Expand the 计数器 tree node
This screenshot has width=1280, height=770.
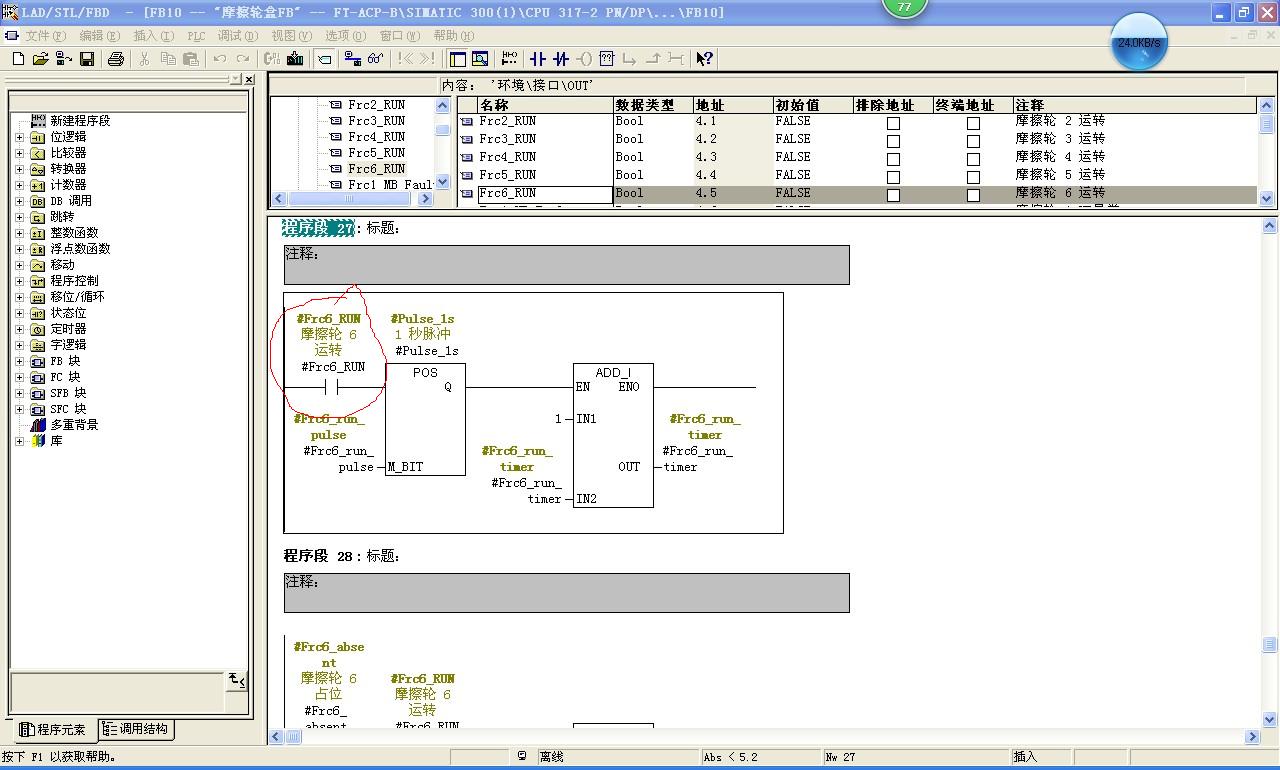tap(19, 185)
